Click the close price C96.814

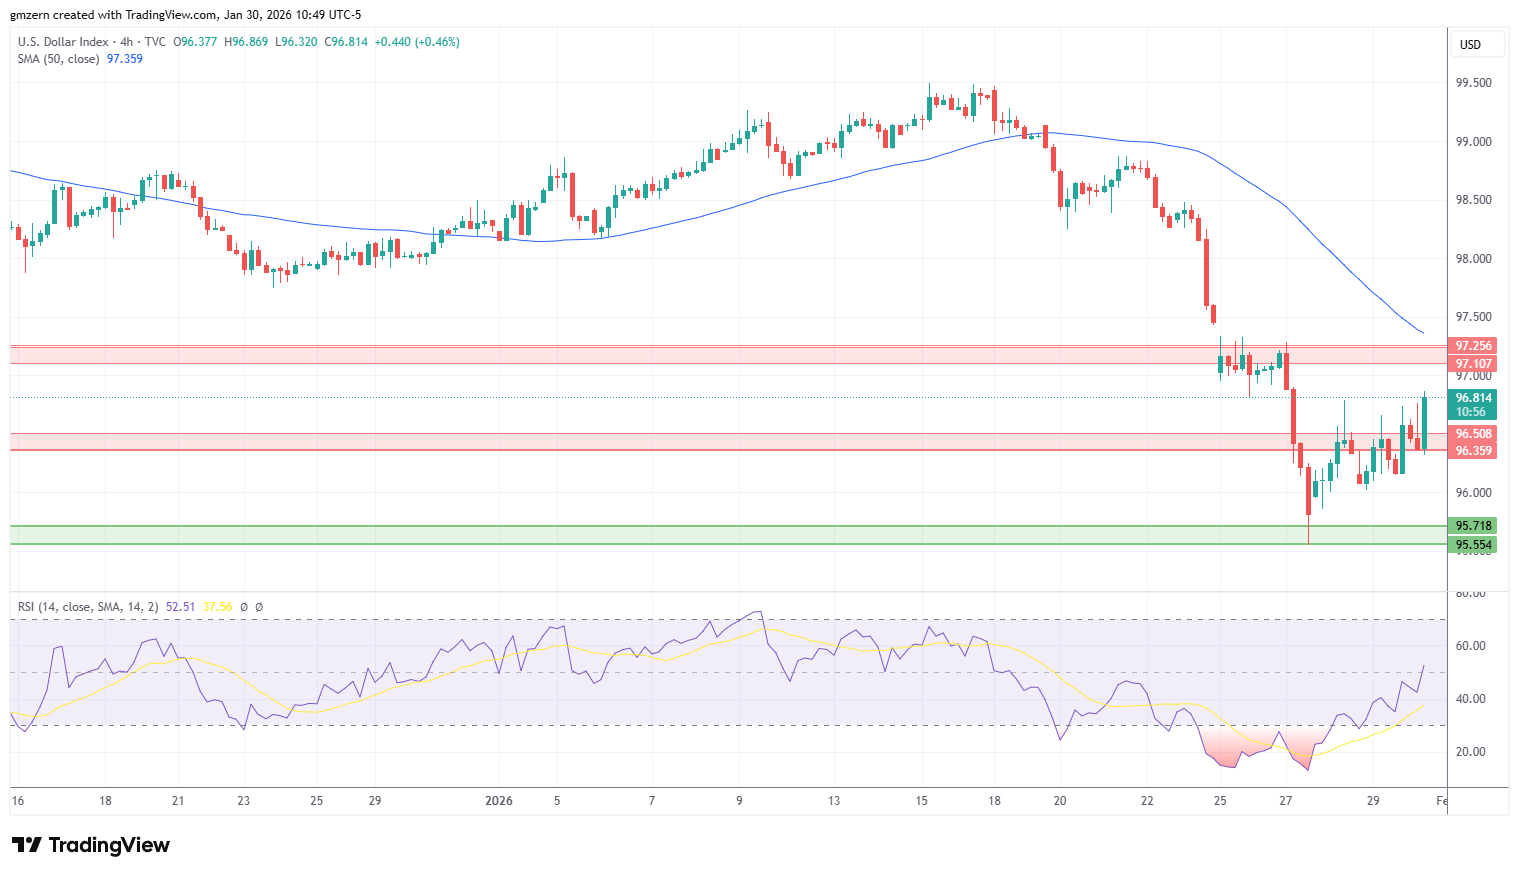tap(346, 42)
